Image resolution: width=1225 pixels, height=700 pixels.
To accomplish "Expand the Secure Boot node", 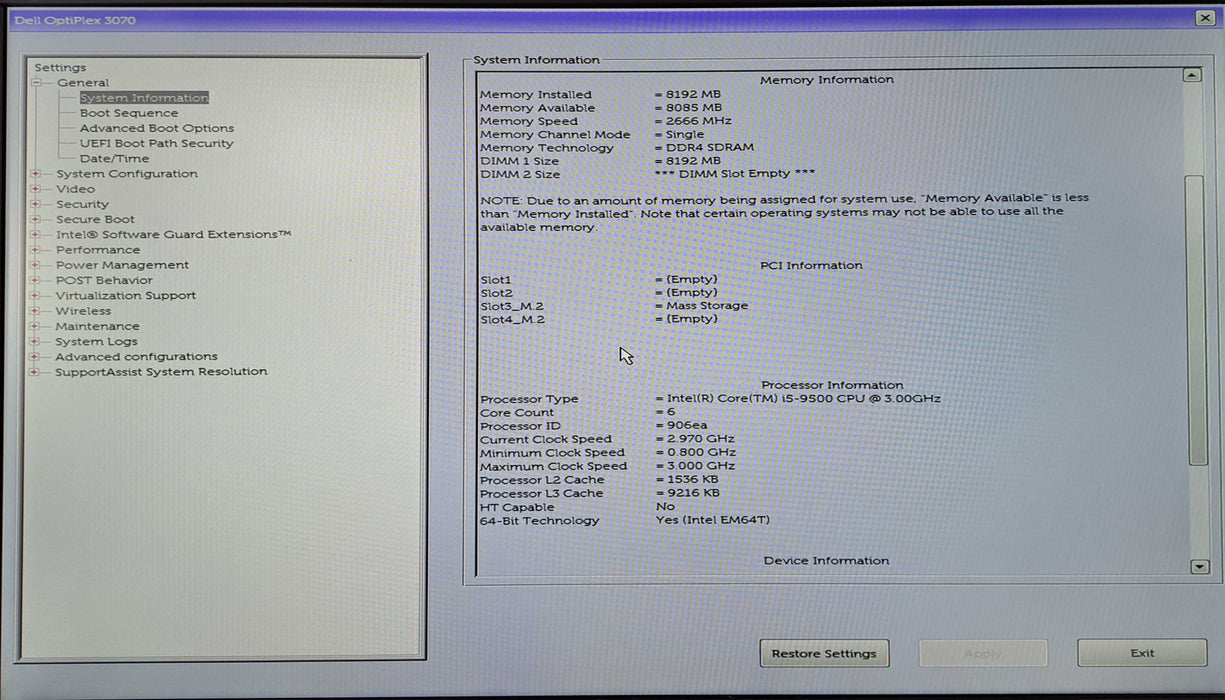I will click(36, 219).
